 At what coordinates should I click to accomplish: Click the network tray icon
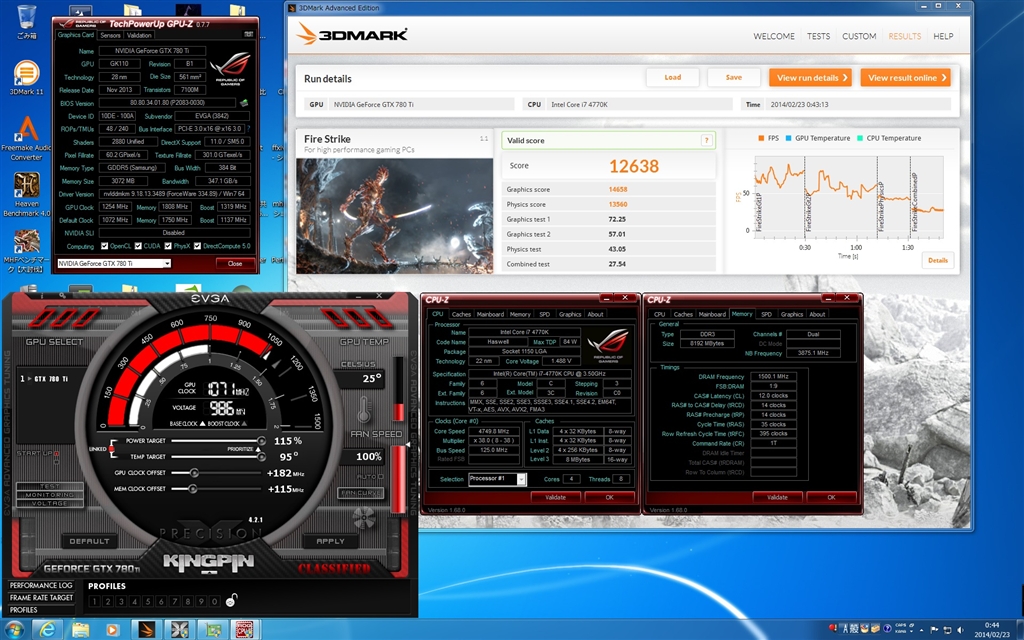click(x=948, y=630)
